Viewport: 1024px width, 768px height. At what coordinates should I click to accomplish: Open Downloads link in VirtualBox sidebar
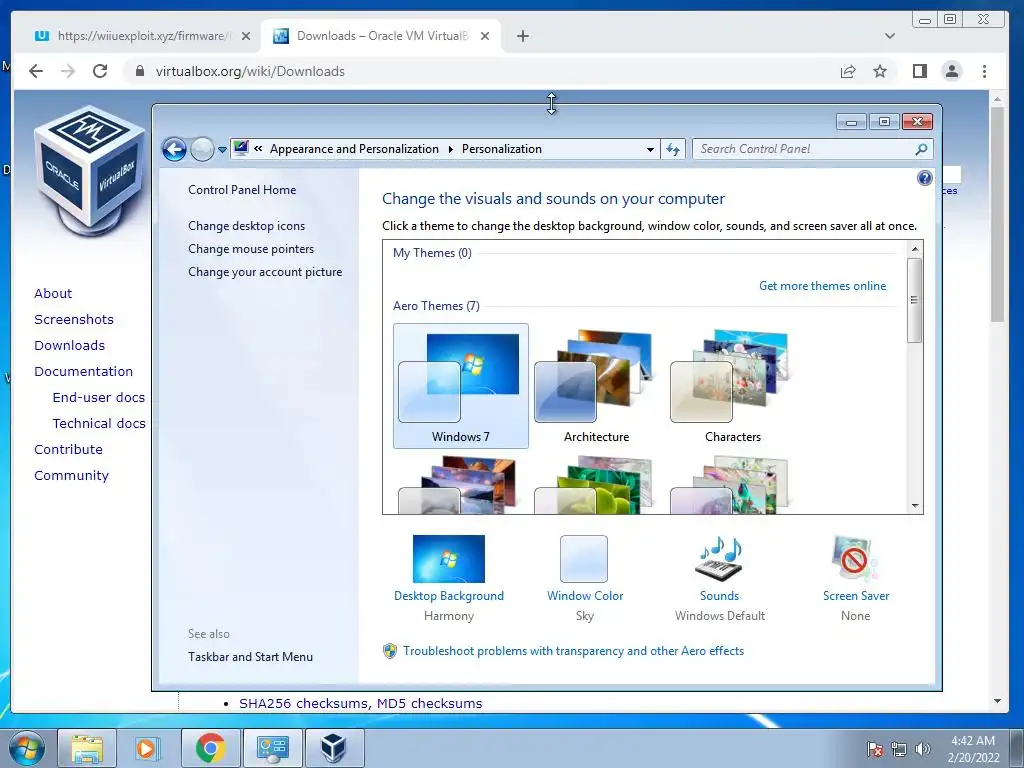(x=69, y=345)
